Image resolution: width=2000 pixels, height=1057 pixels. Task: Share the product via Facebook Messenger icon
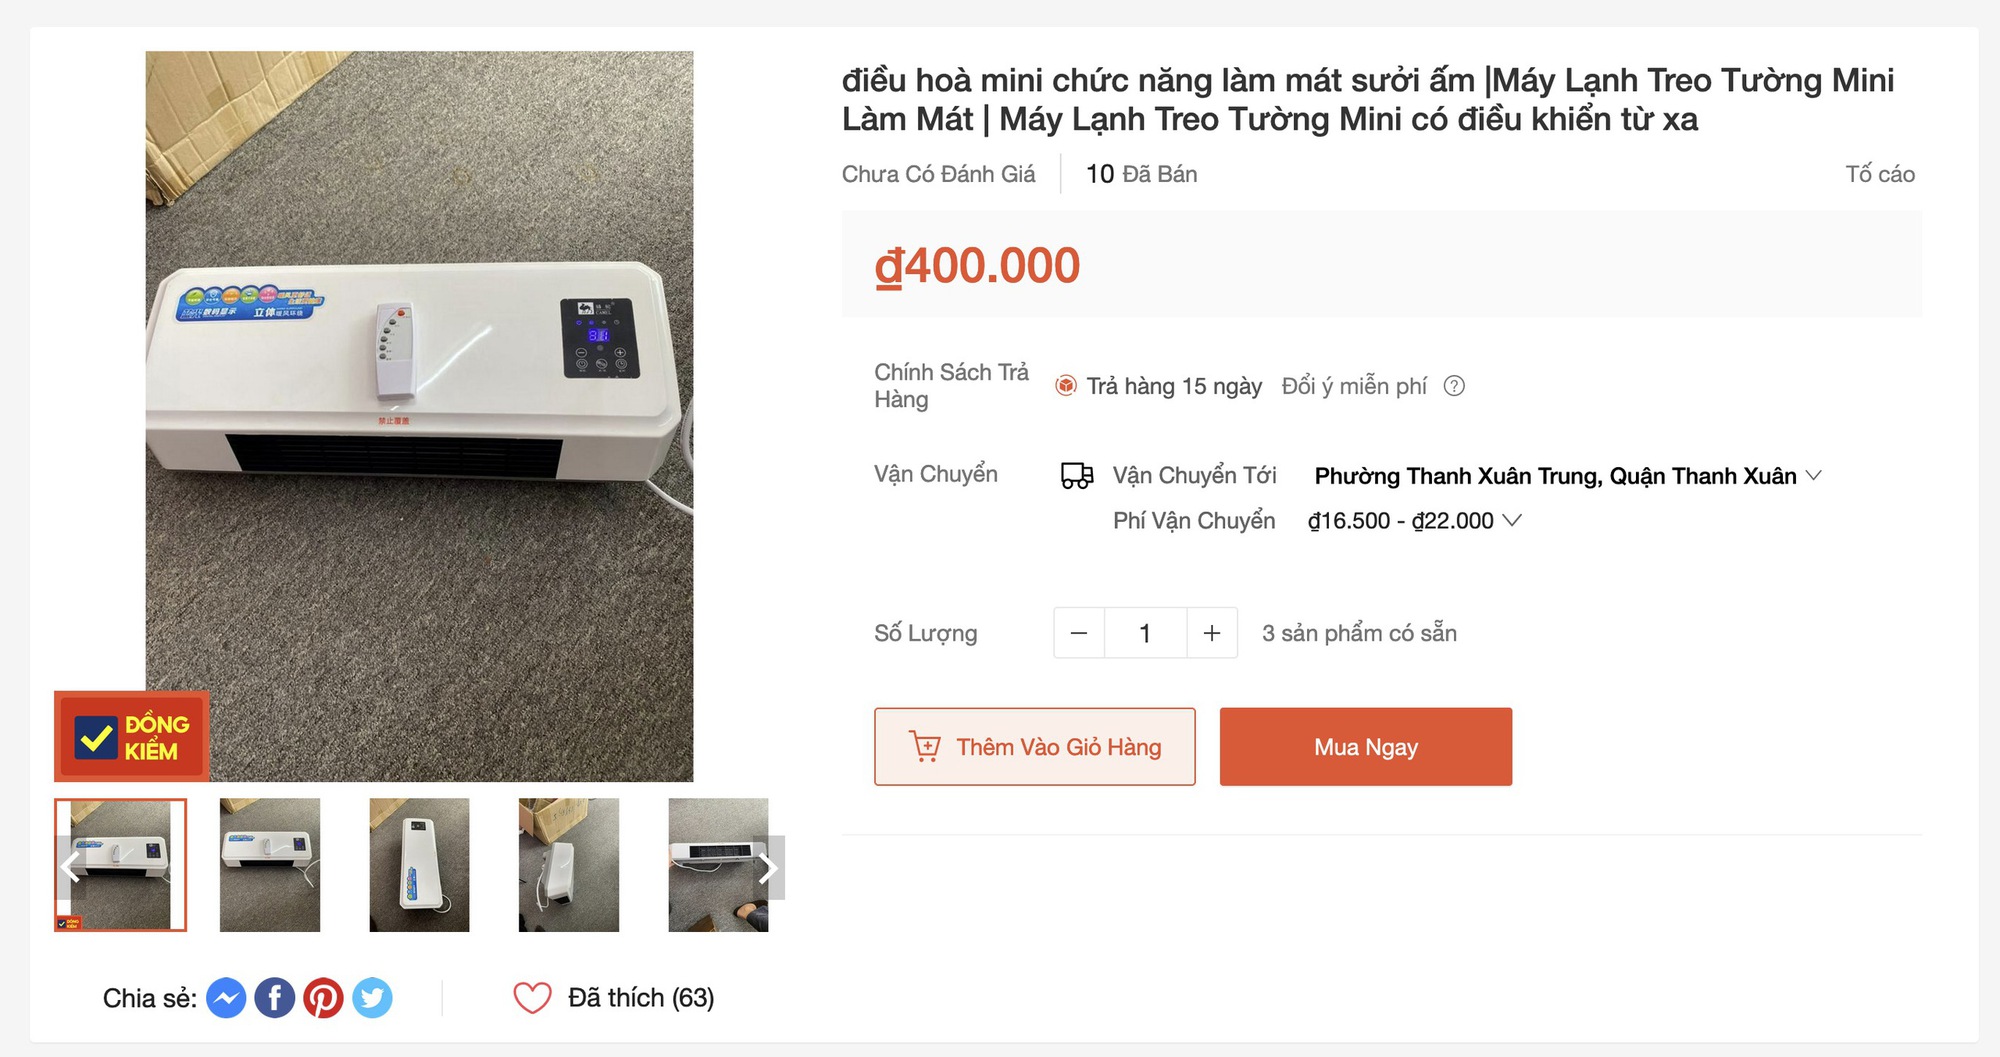click(x=226, y=997)
